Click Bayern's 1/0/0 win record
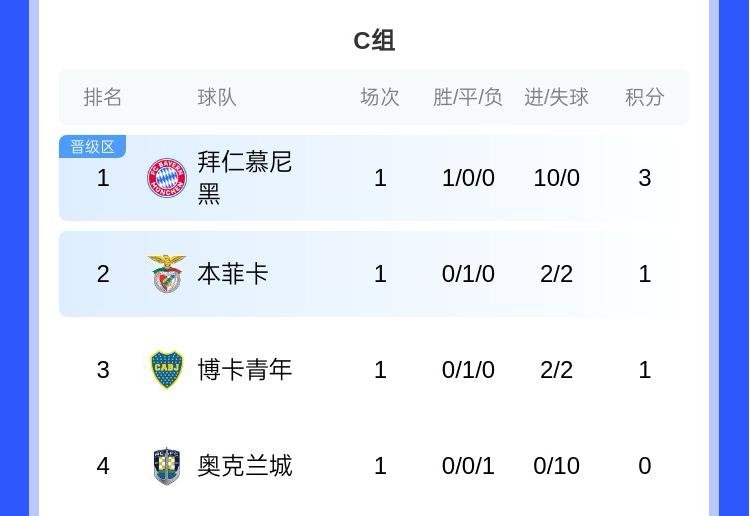Screen dimensions: 750x516 point(468,178)
